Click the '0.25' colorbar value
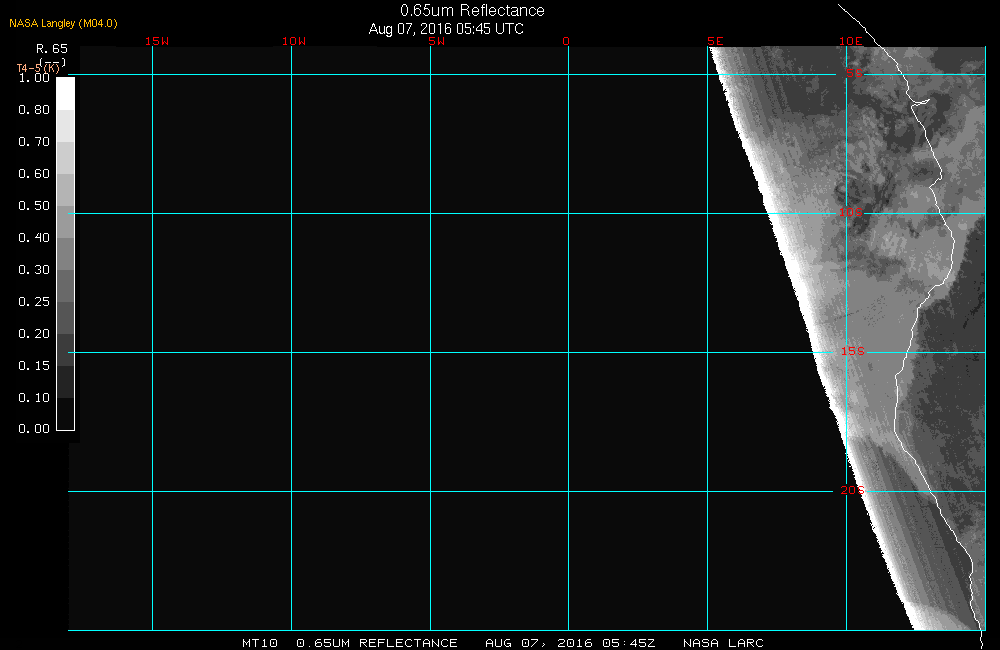 point(34,301)
